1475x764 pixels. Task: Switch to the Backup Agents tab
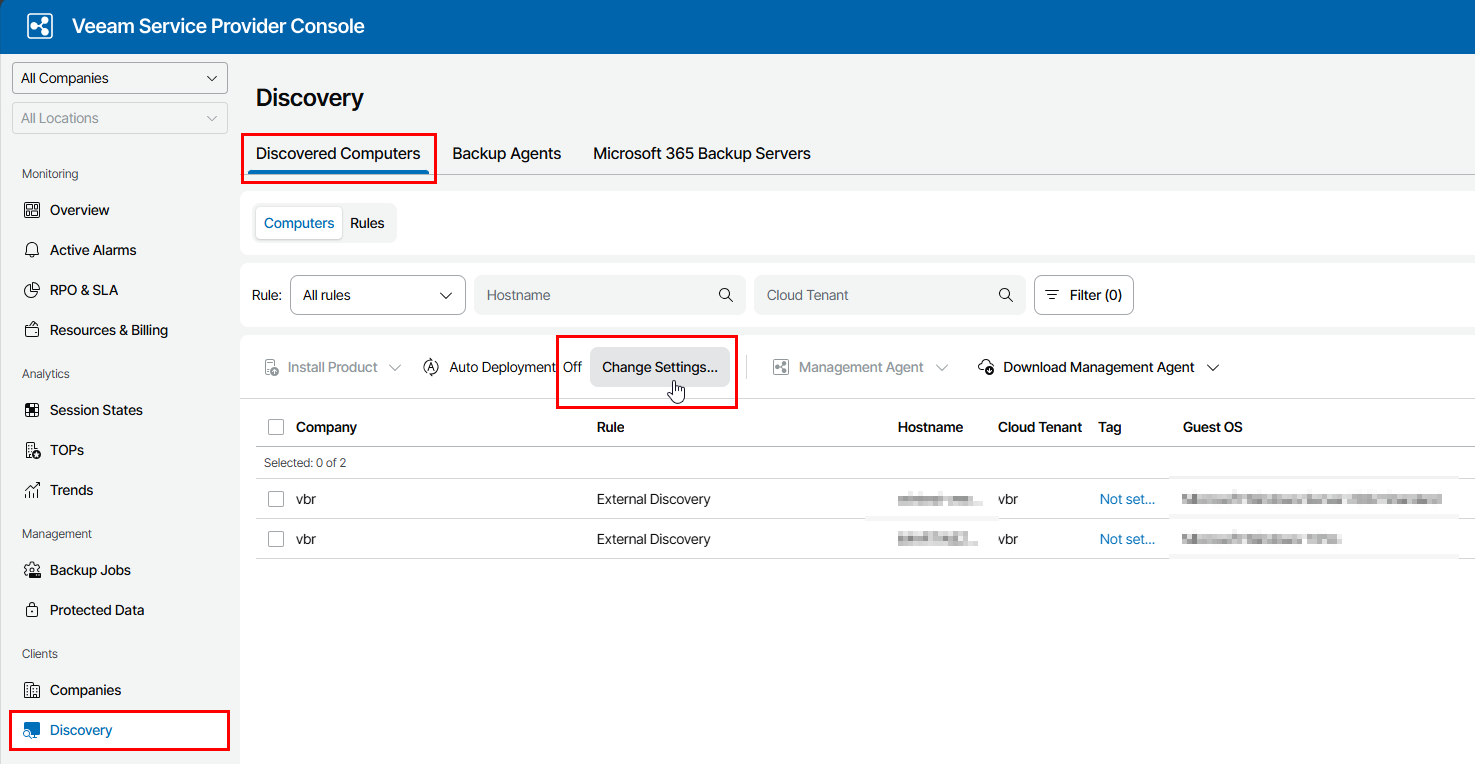tap(506, 154)
